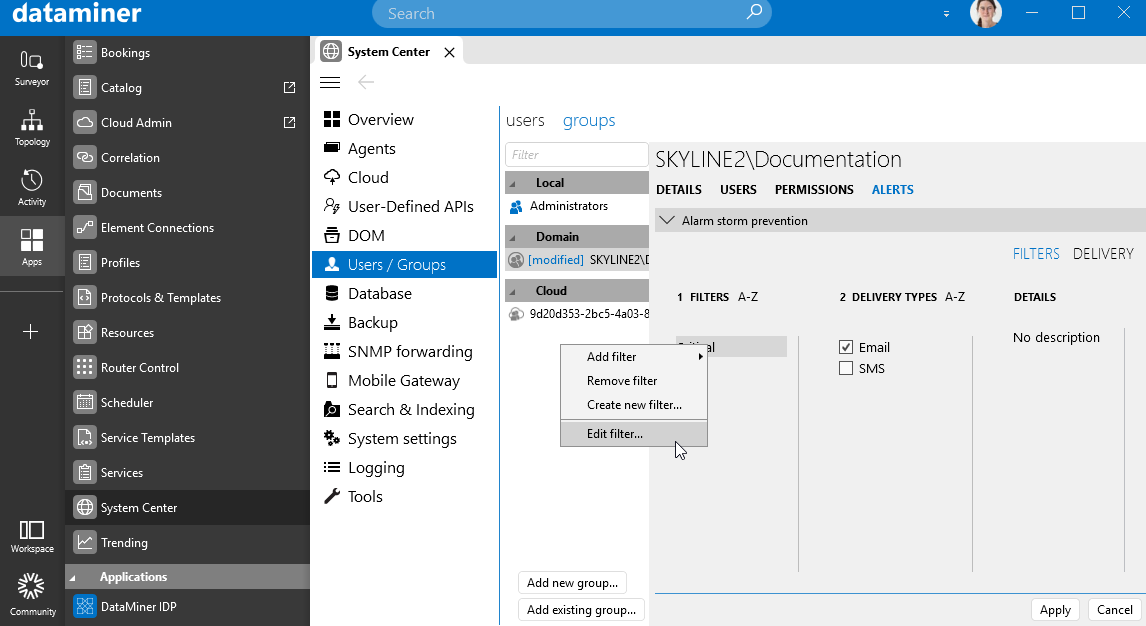Click the user profile avatar

click(985, 14)
